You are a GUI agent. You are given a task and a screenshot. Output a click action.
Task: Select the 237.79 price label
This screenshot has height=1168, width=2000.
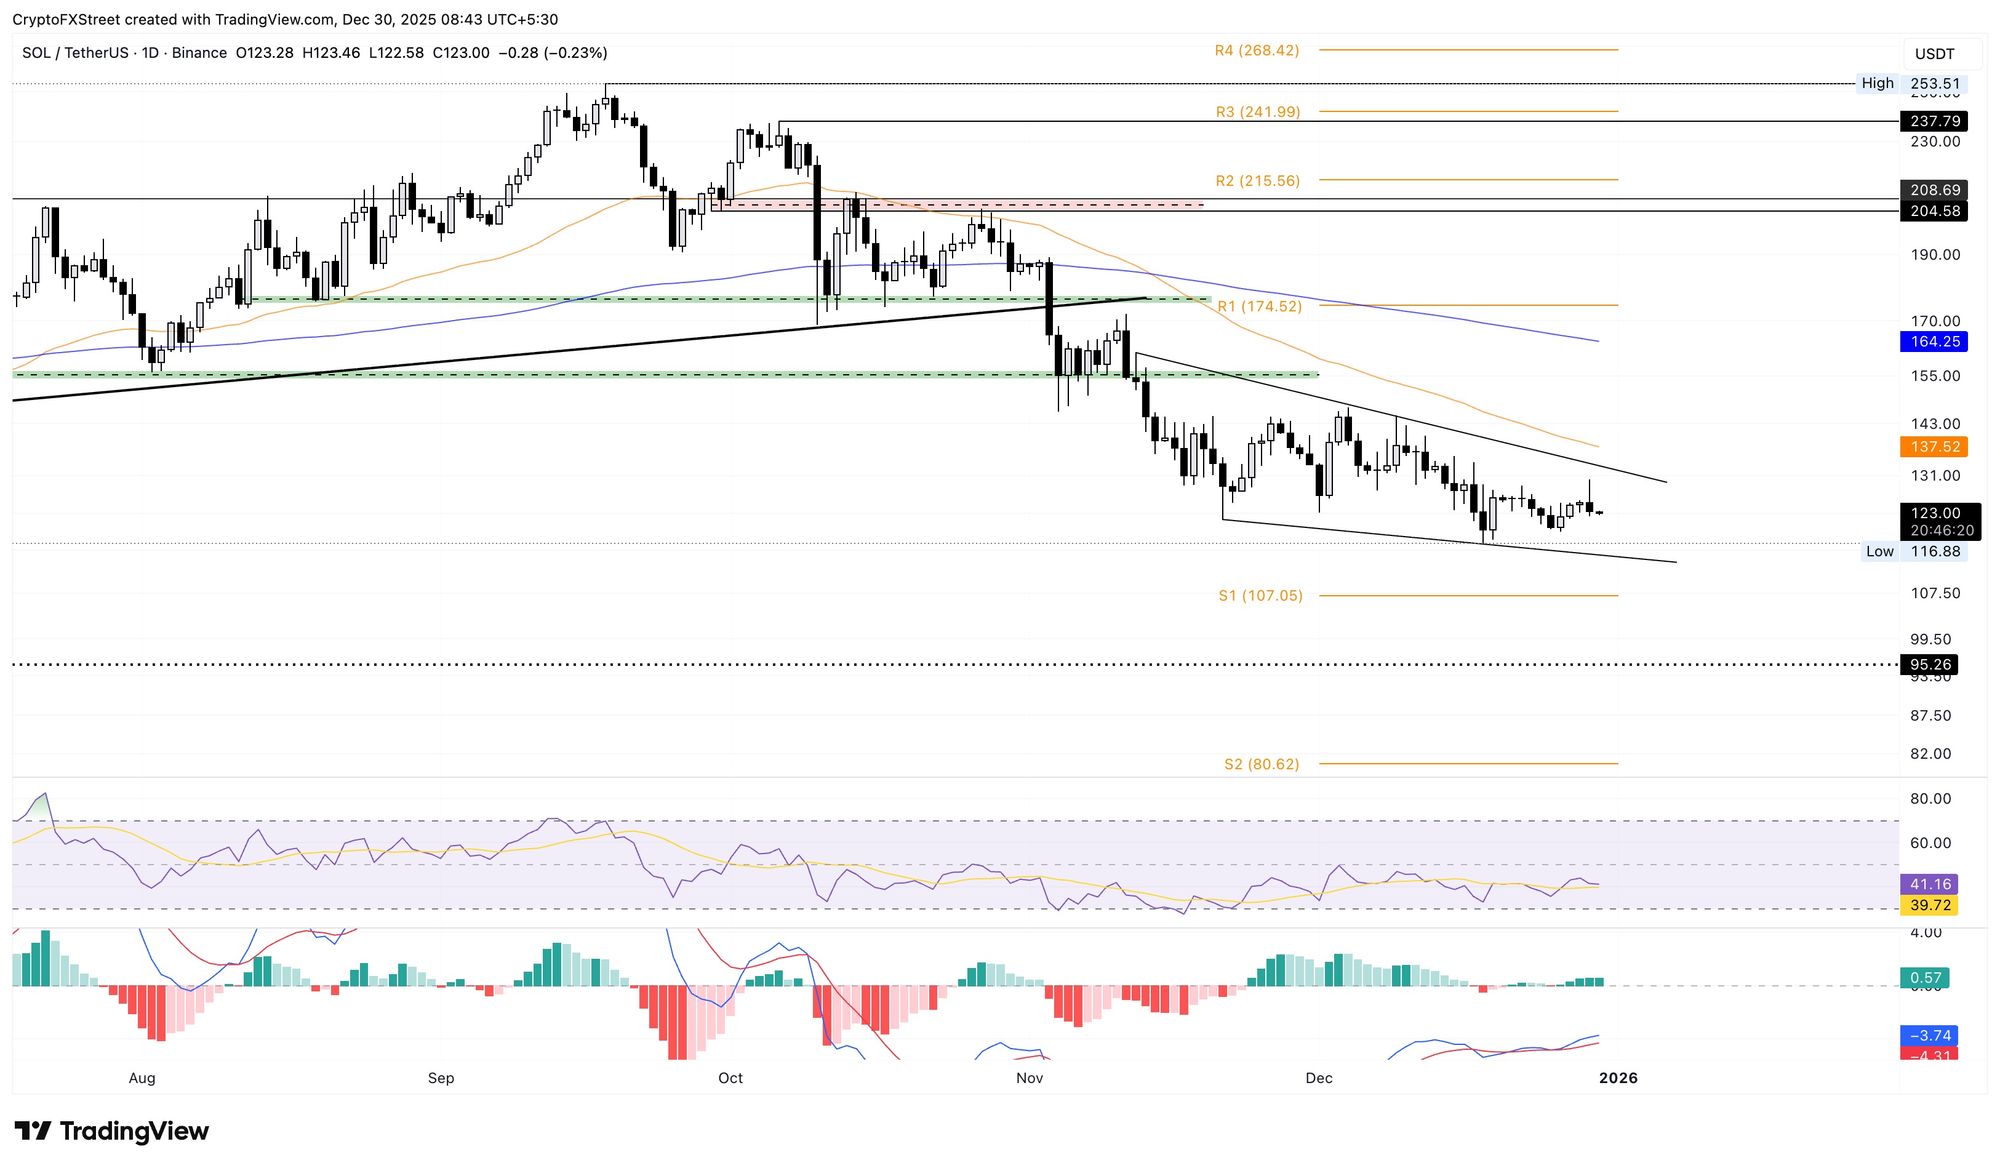(1933, 121)
